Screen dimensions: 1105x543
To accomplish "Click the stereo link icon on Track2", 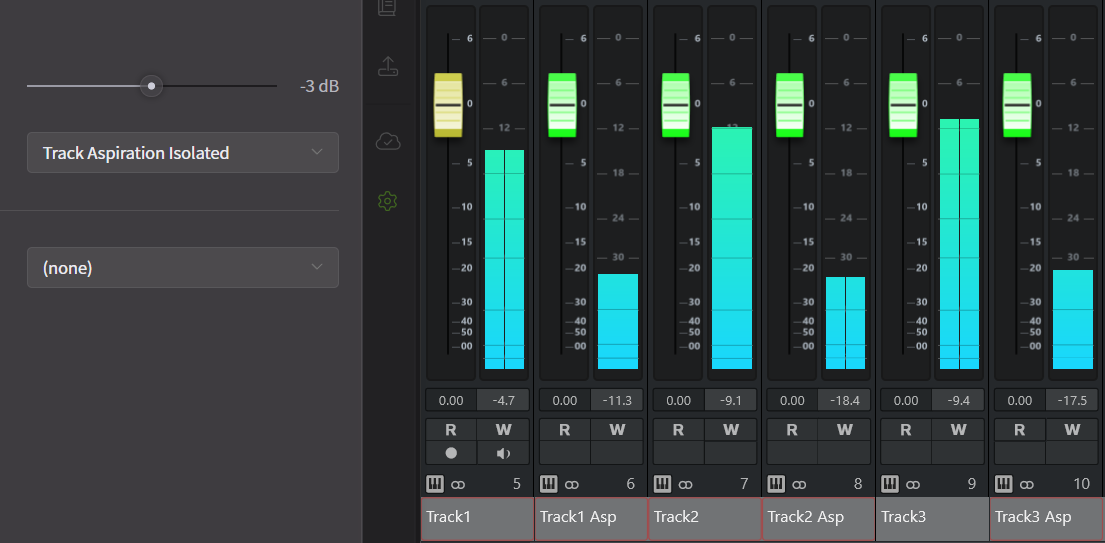I will 686,485.
